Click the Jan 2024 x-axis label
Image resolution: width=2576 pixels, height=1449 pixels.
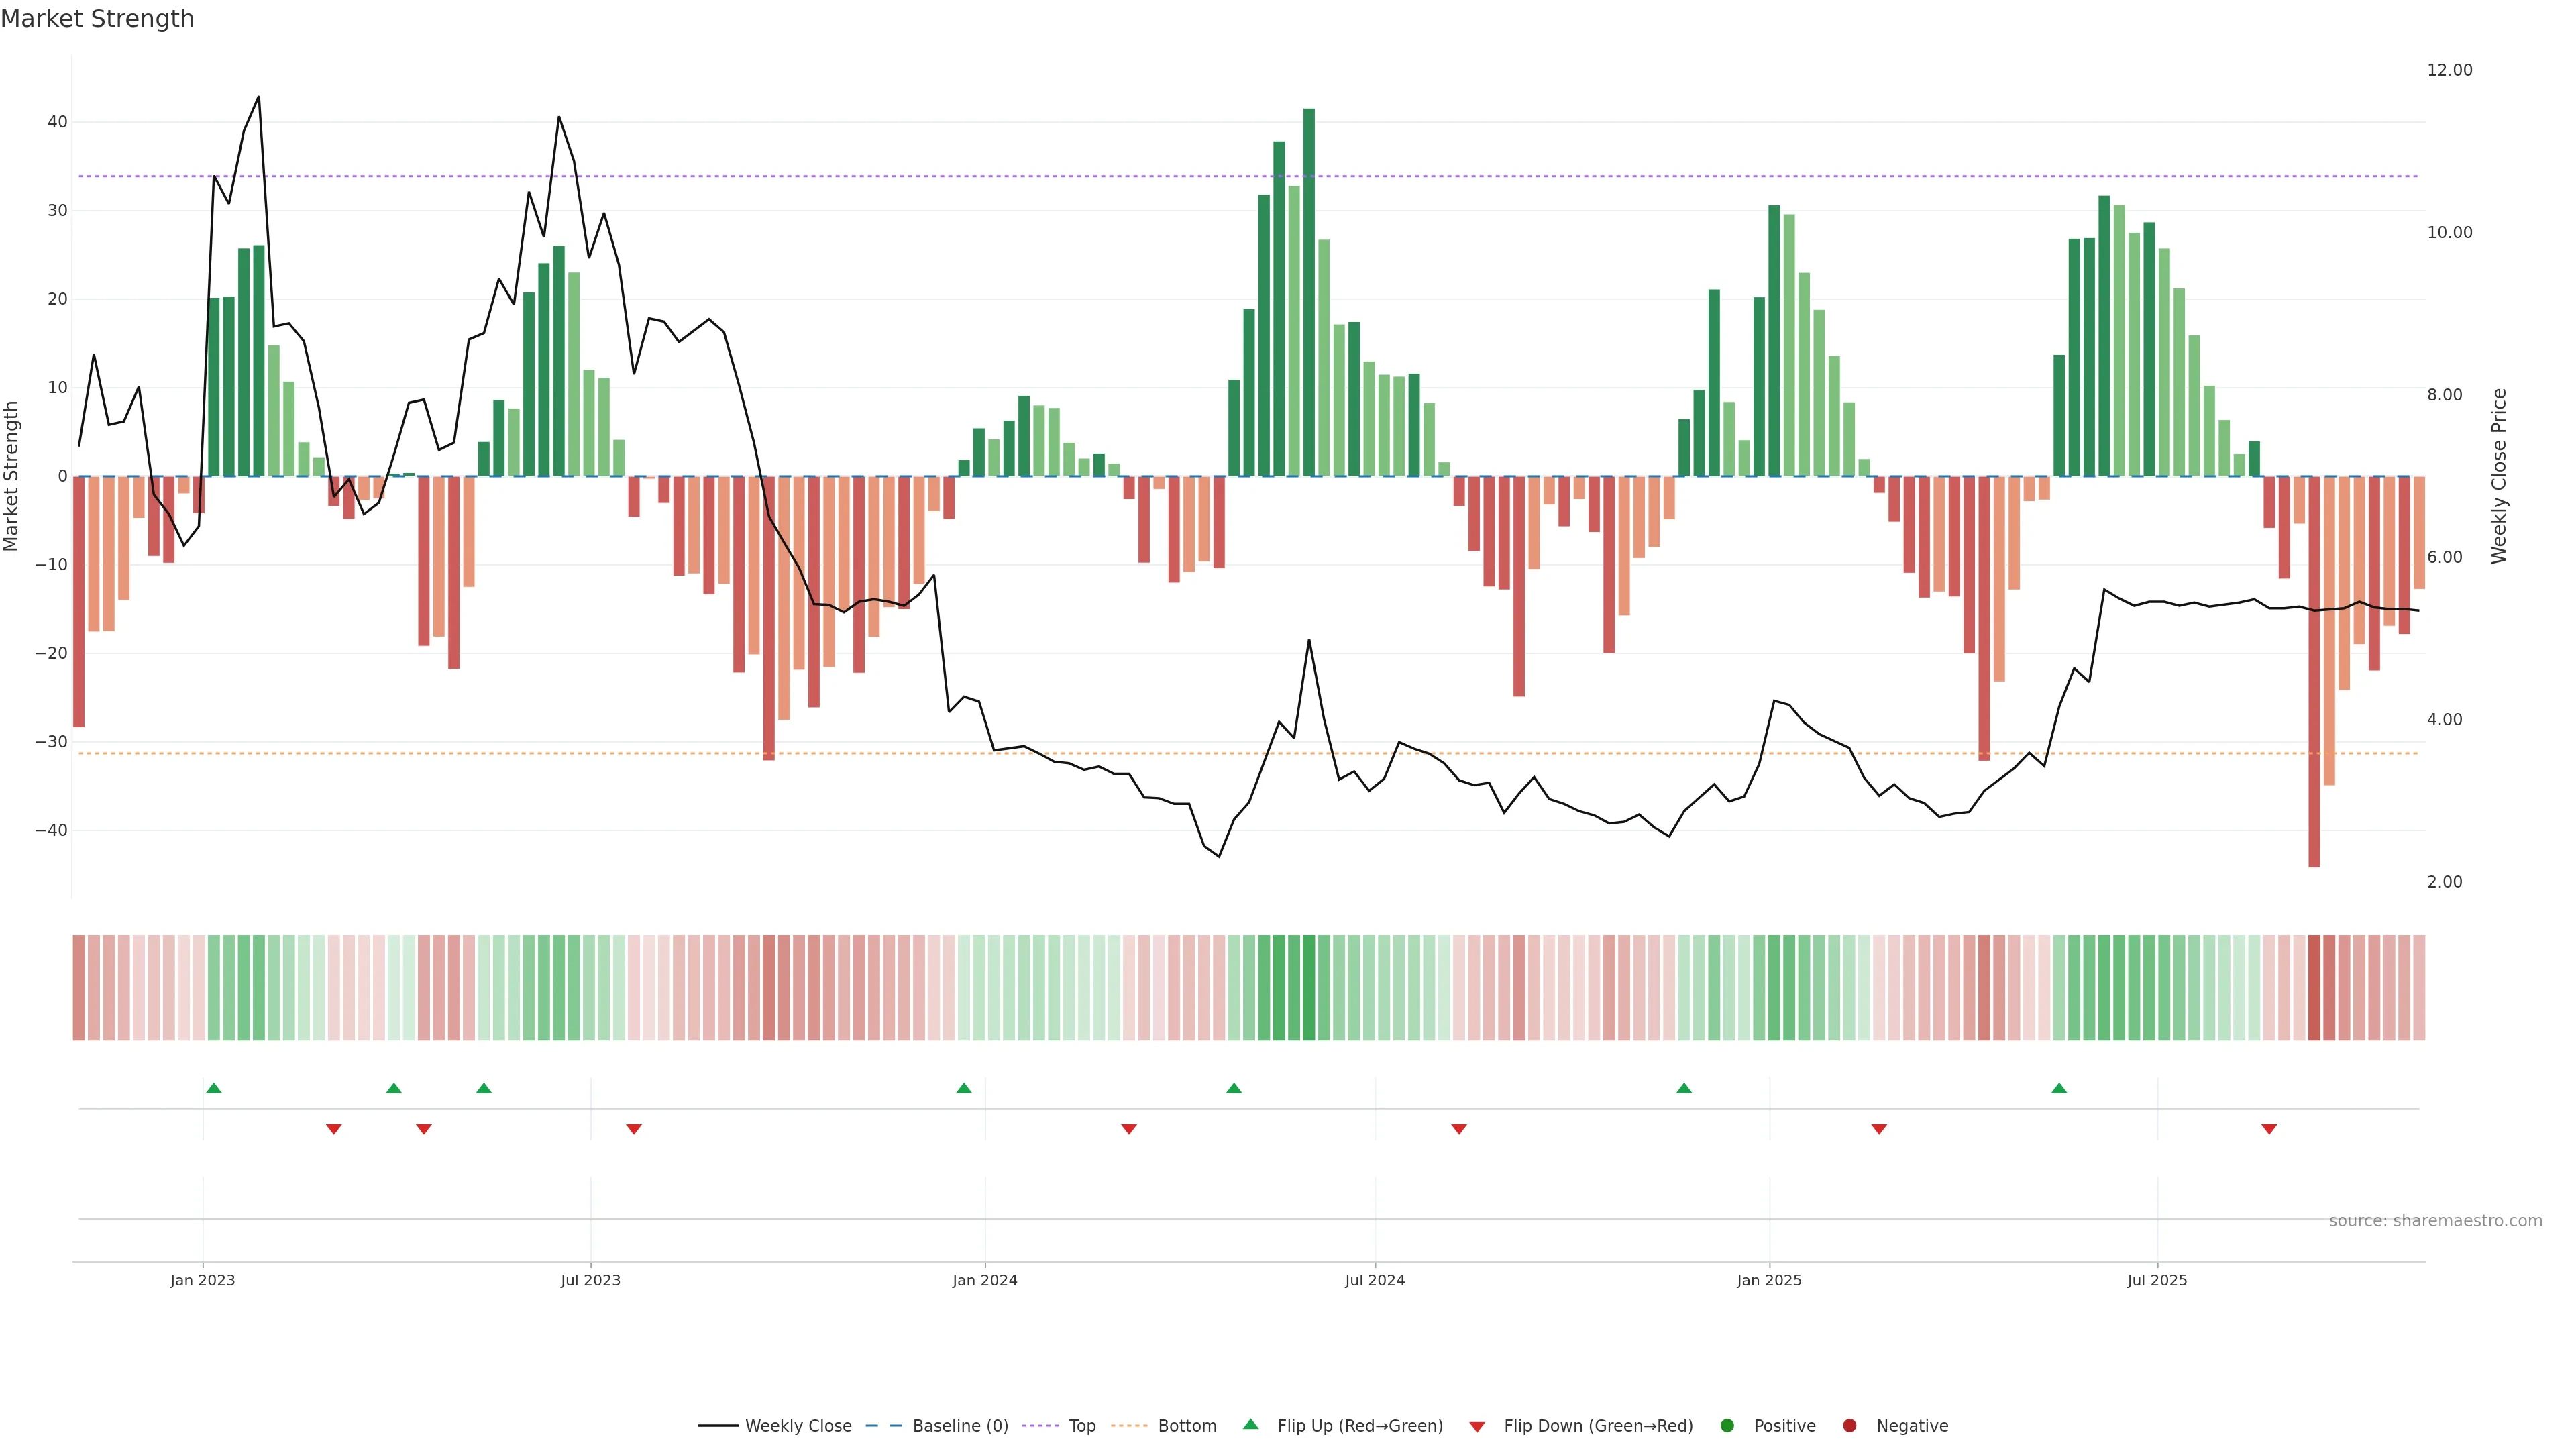tap(985, 1280)
